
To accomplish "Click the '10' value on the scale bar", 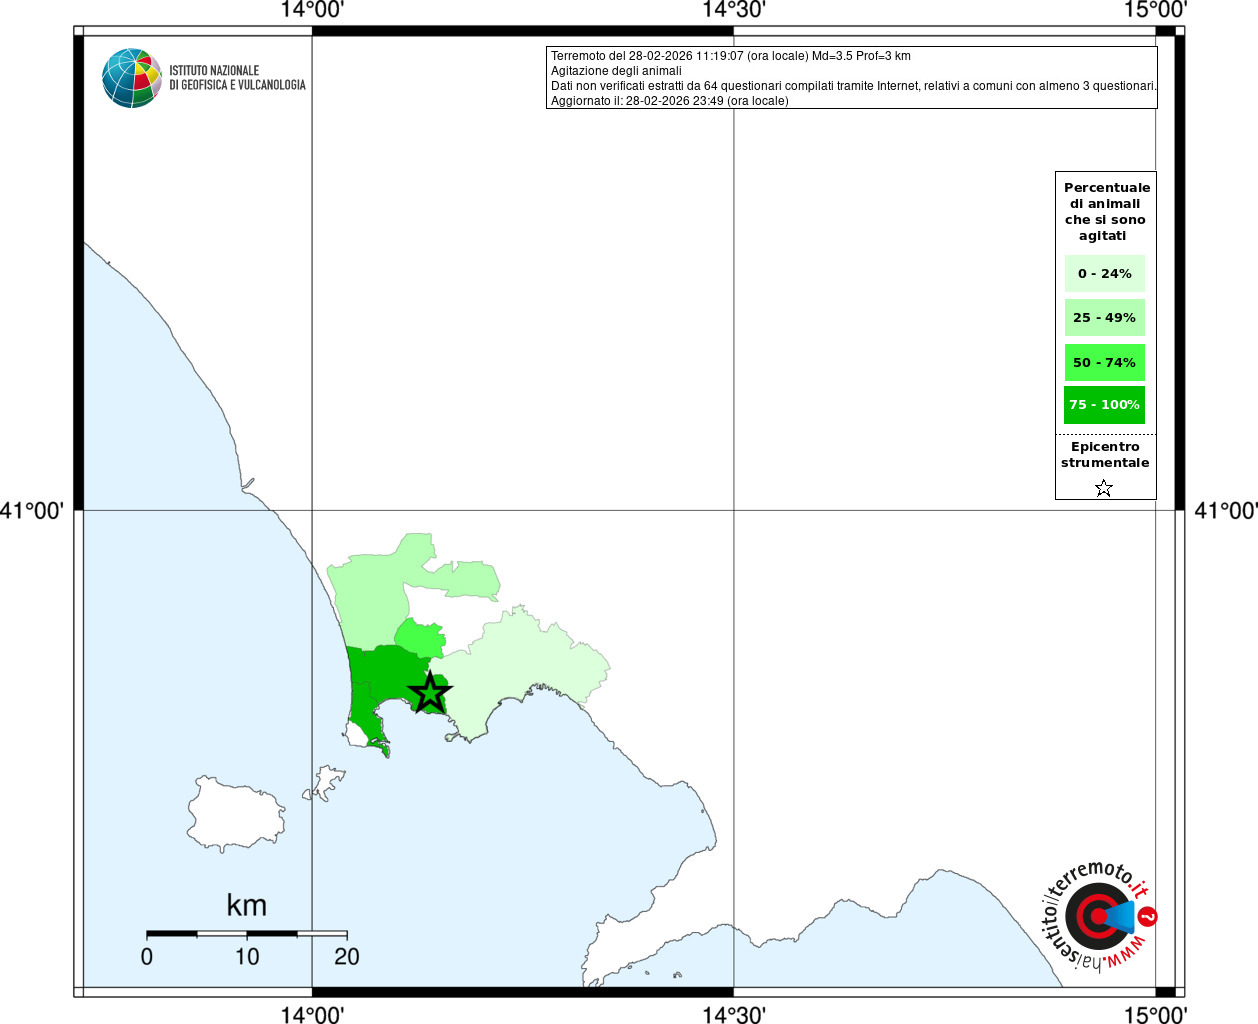I will (247, 957).
